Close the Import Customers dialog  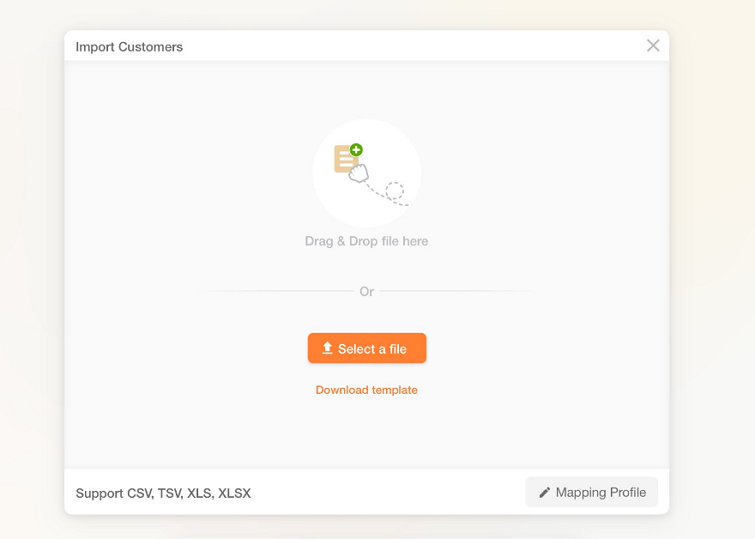[653, 46]
